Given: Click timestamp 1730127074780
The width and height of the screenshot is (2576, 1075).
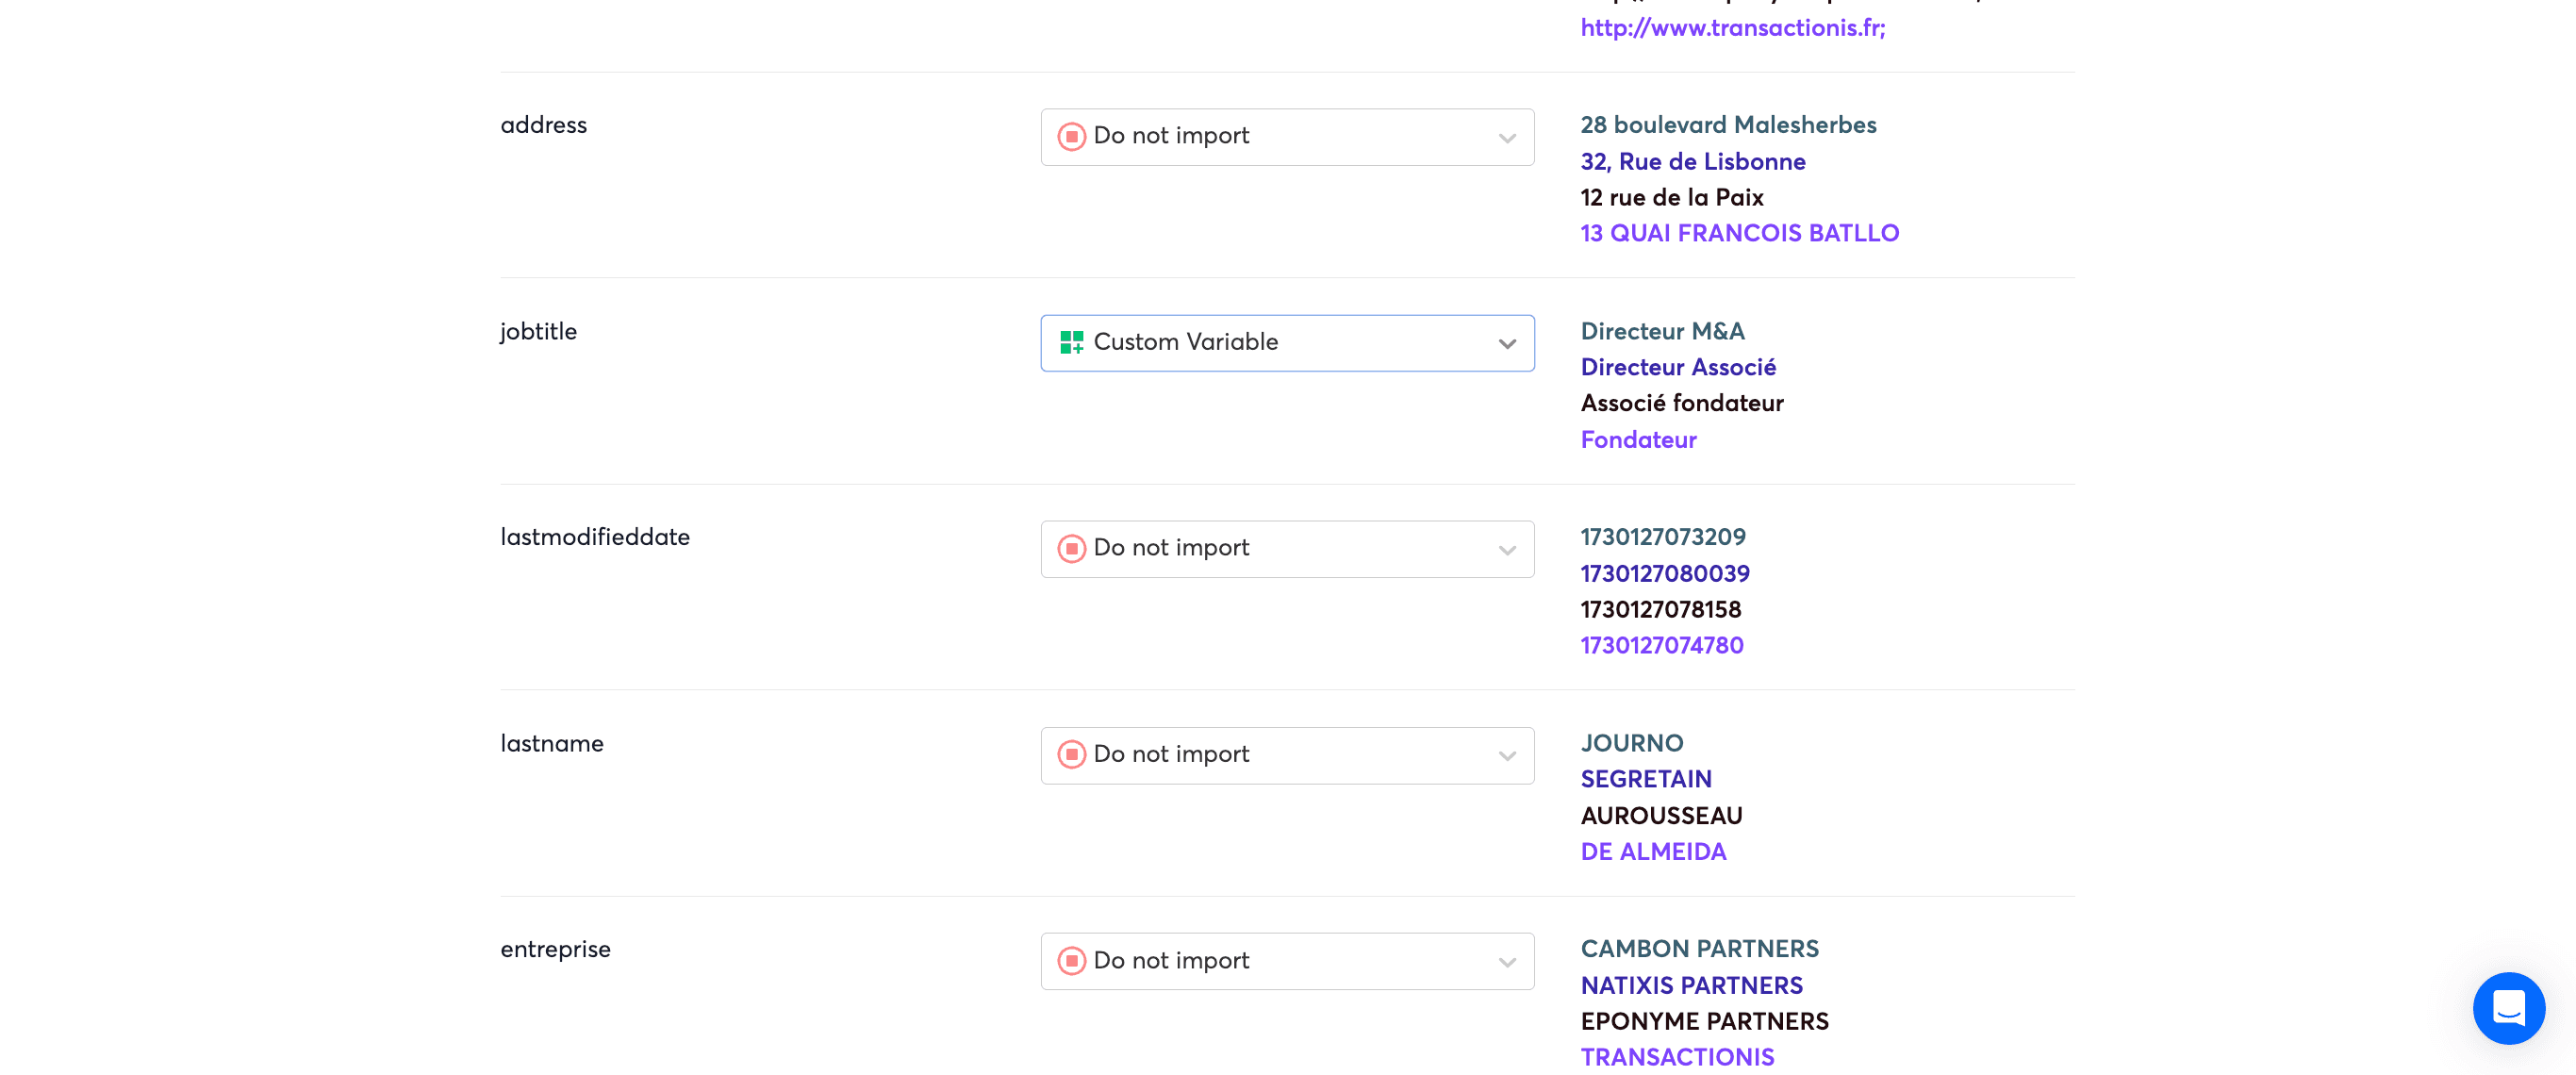Looking at the screenshot, I should click(1661, 646).
